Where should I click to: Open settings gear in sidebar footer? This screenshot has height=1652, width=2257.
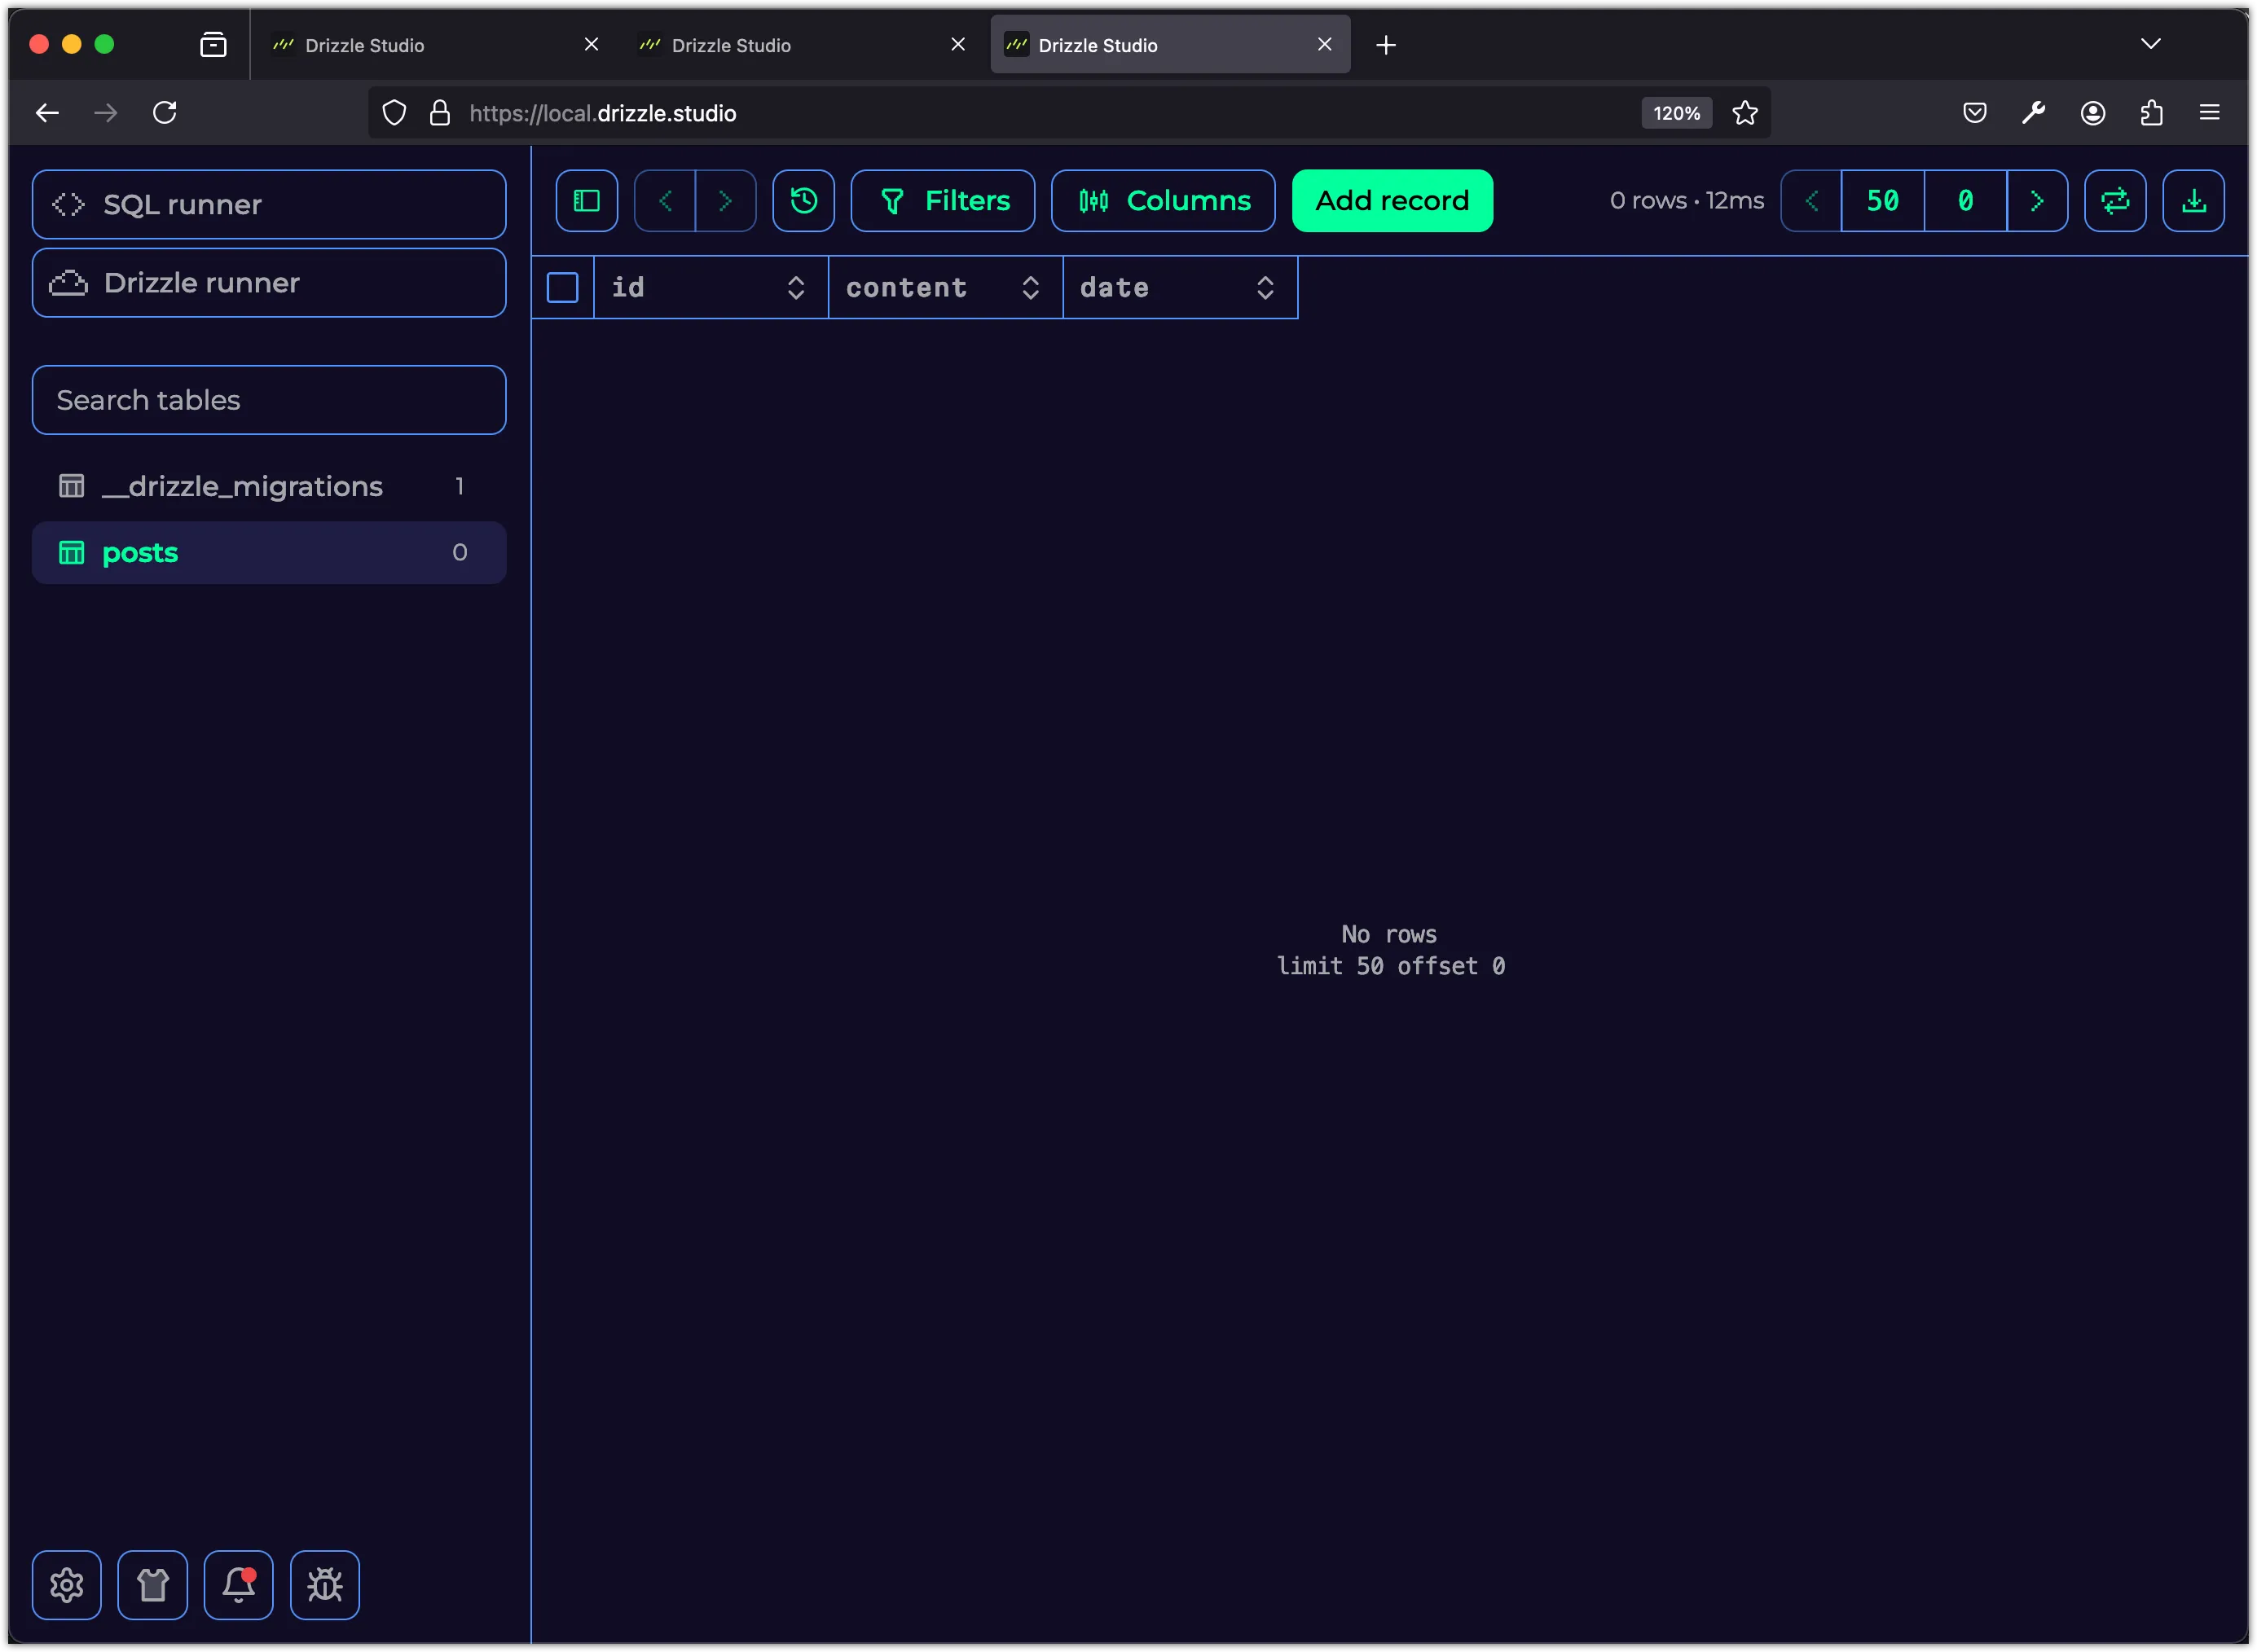tap(67, 1585)
